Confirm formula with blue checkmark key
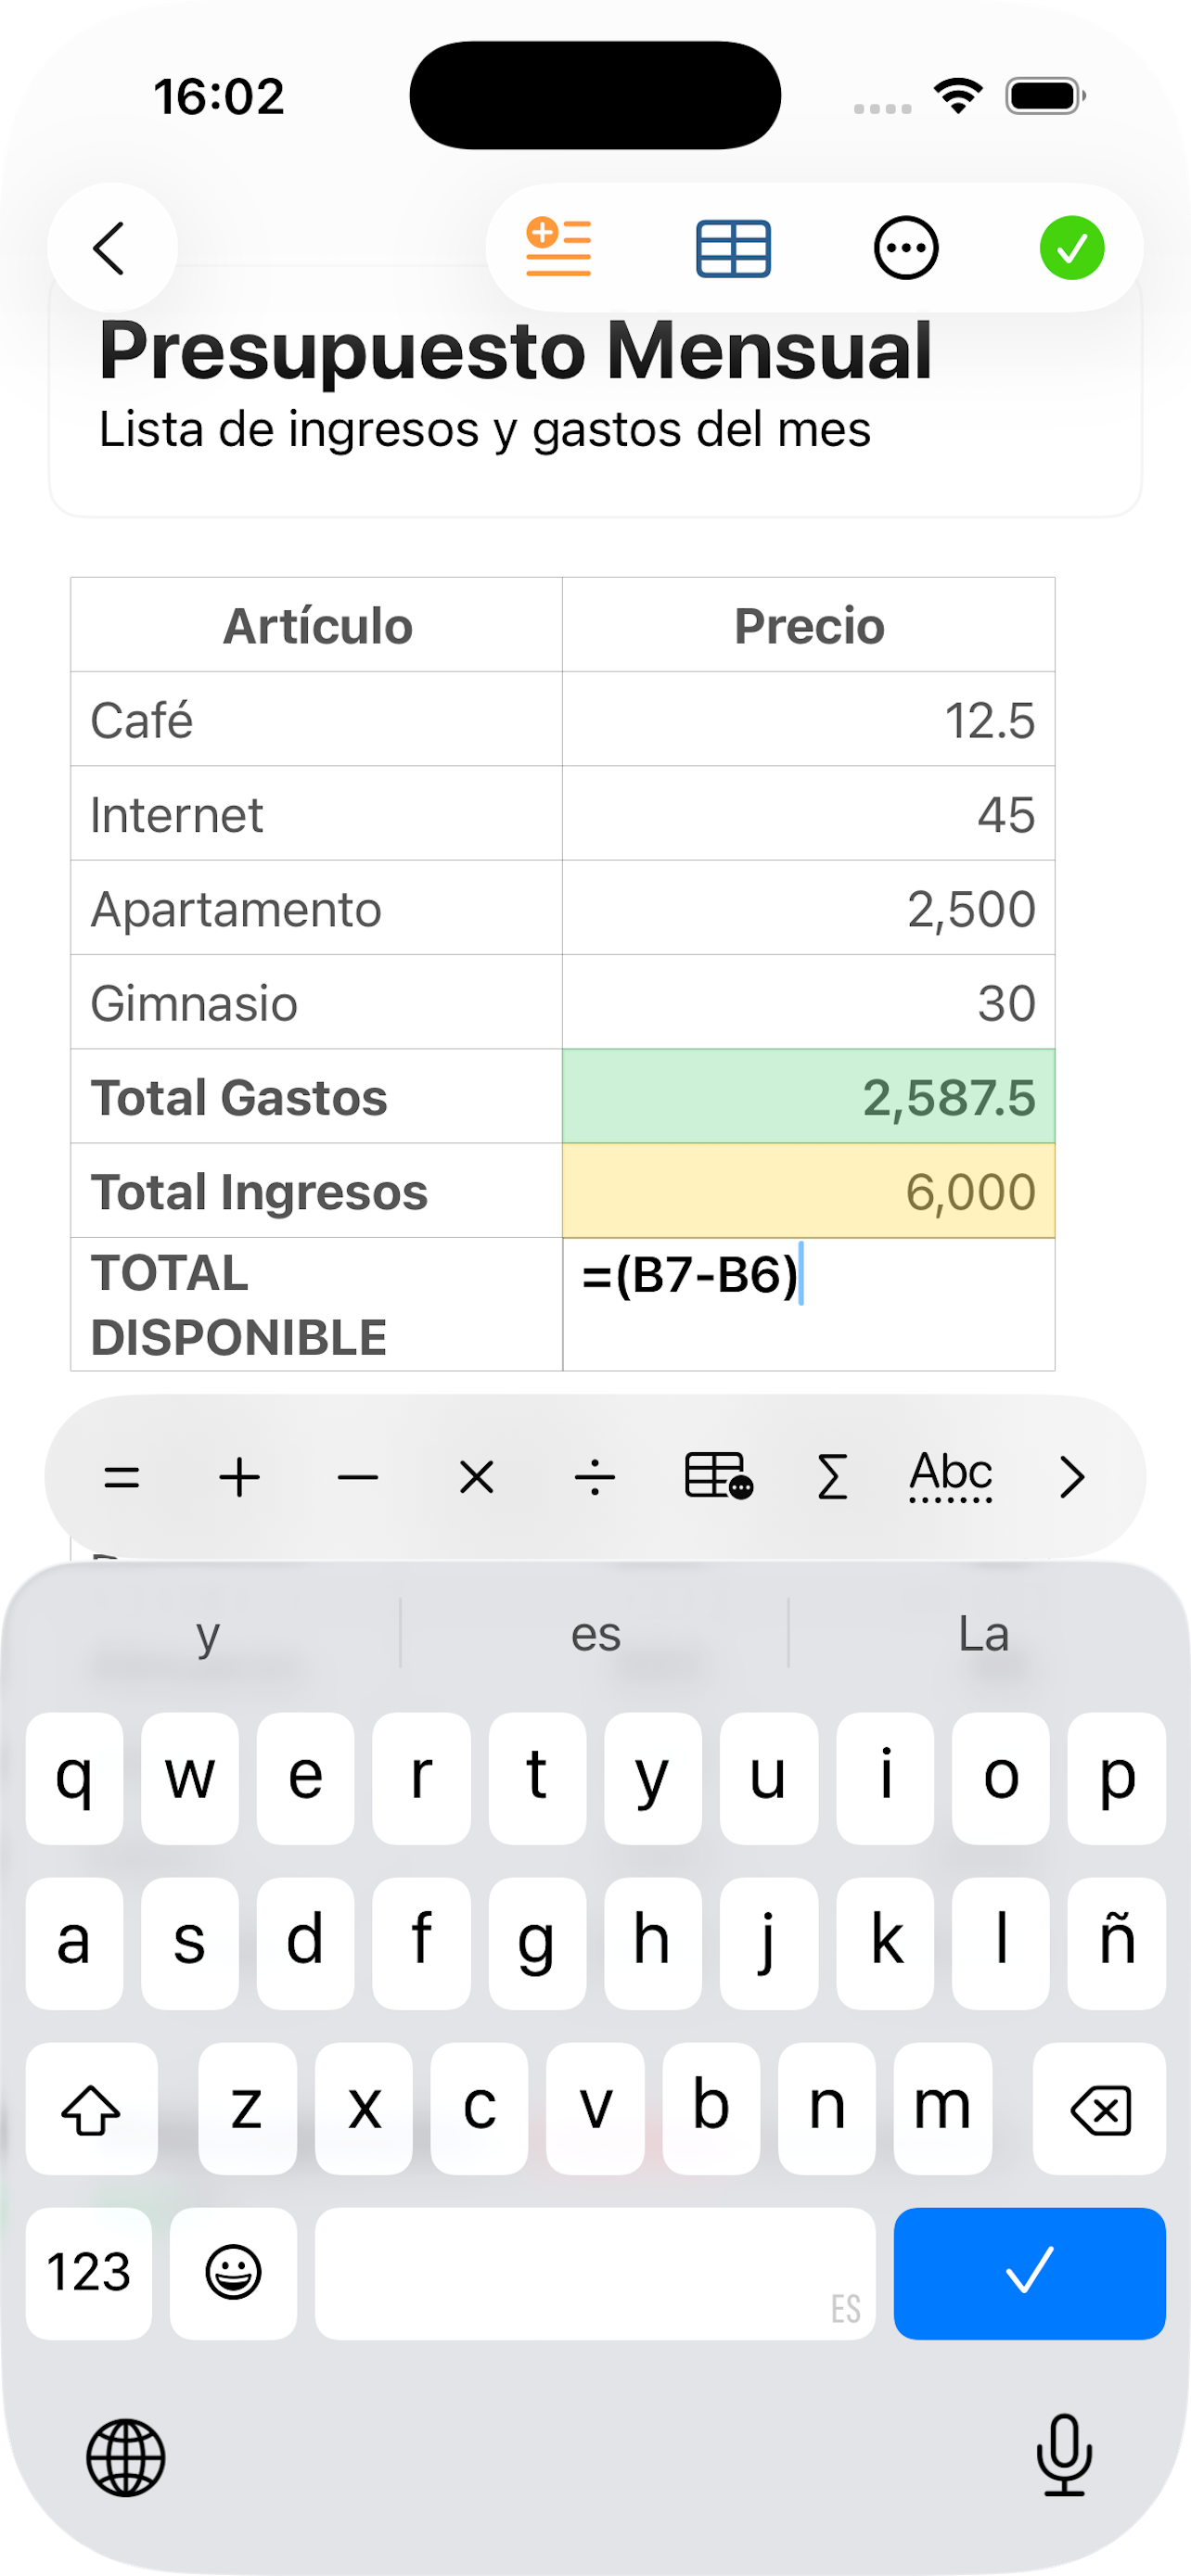This screenshot has height=2576, width=1191. tap(1029, 2272)
